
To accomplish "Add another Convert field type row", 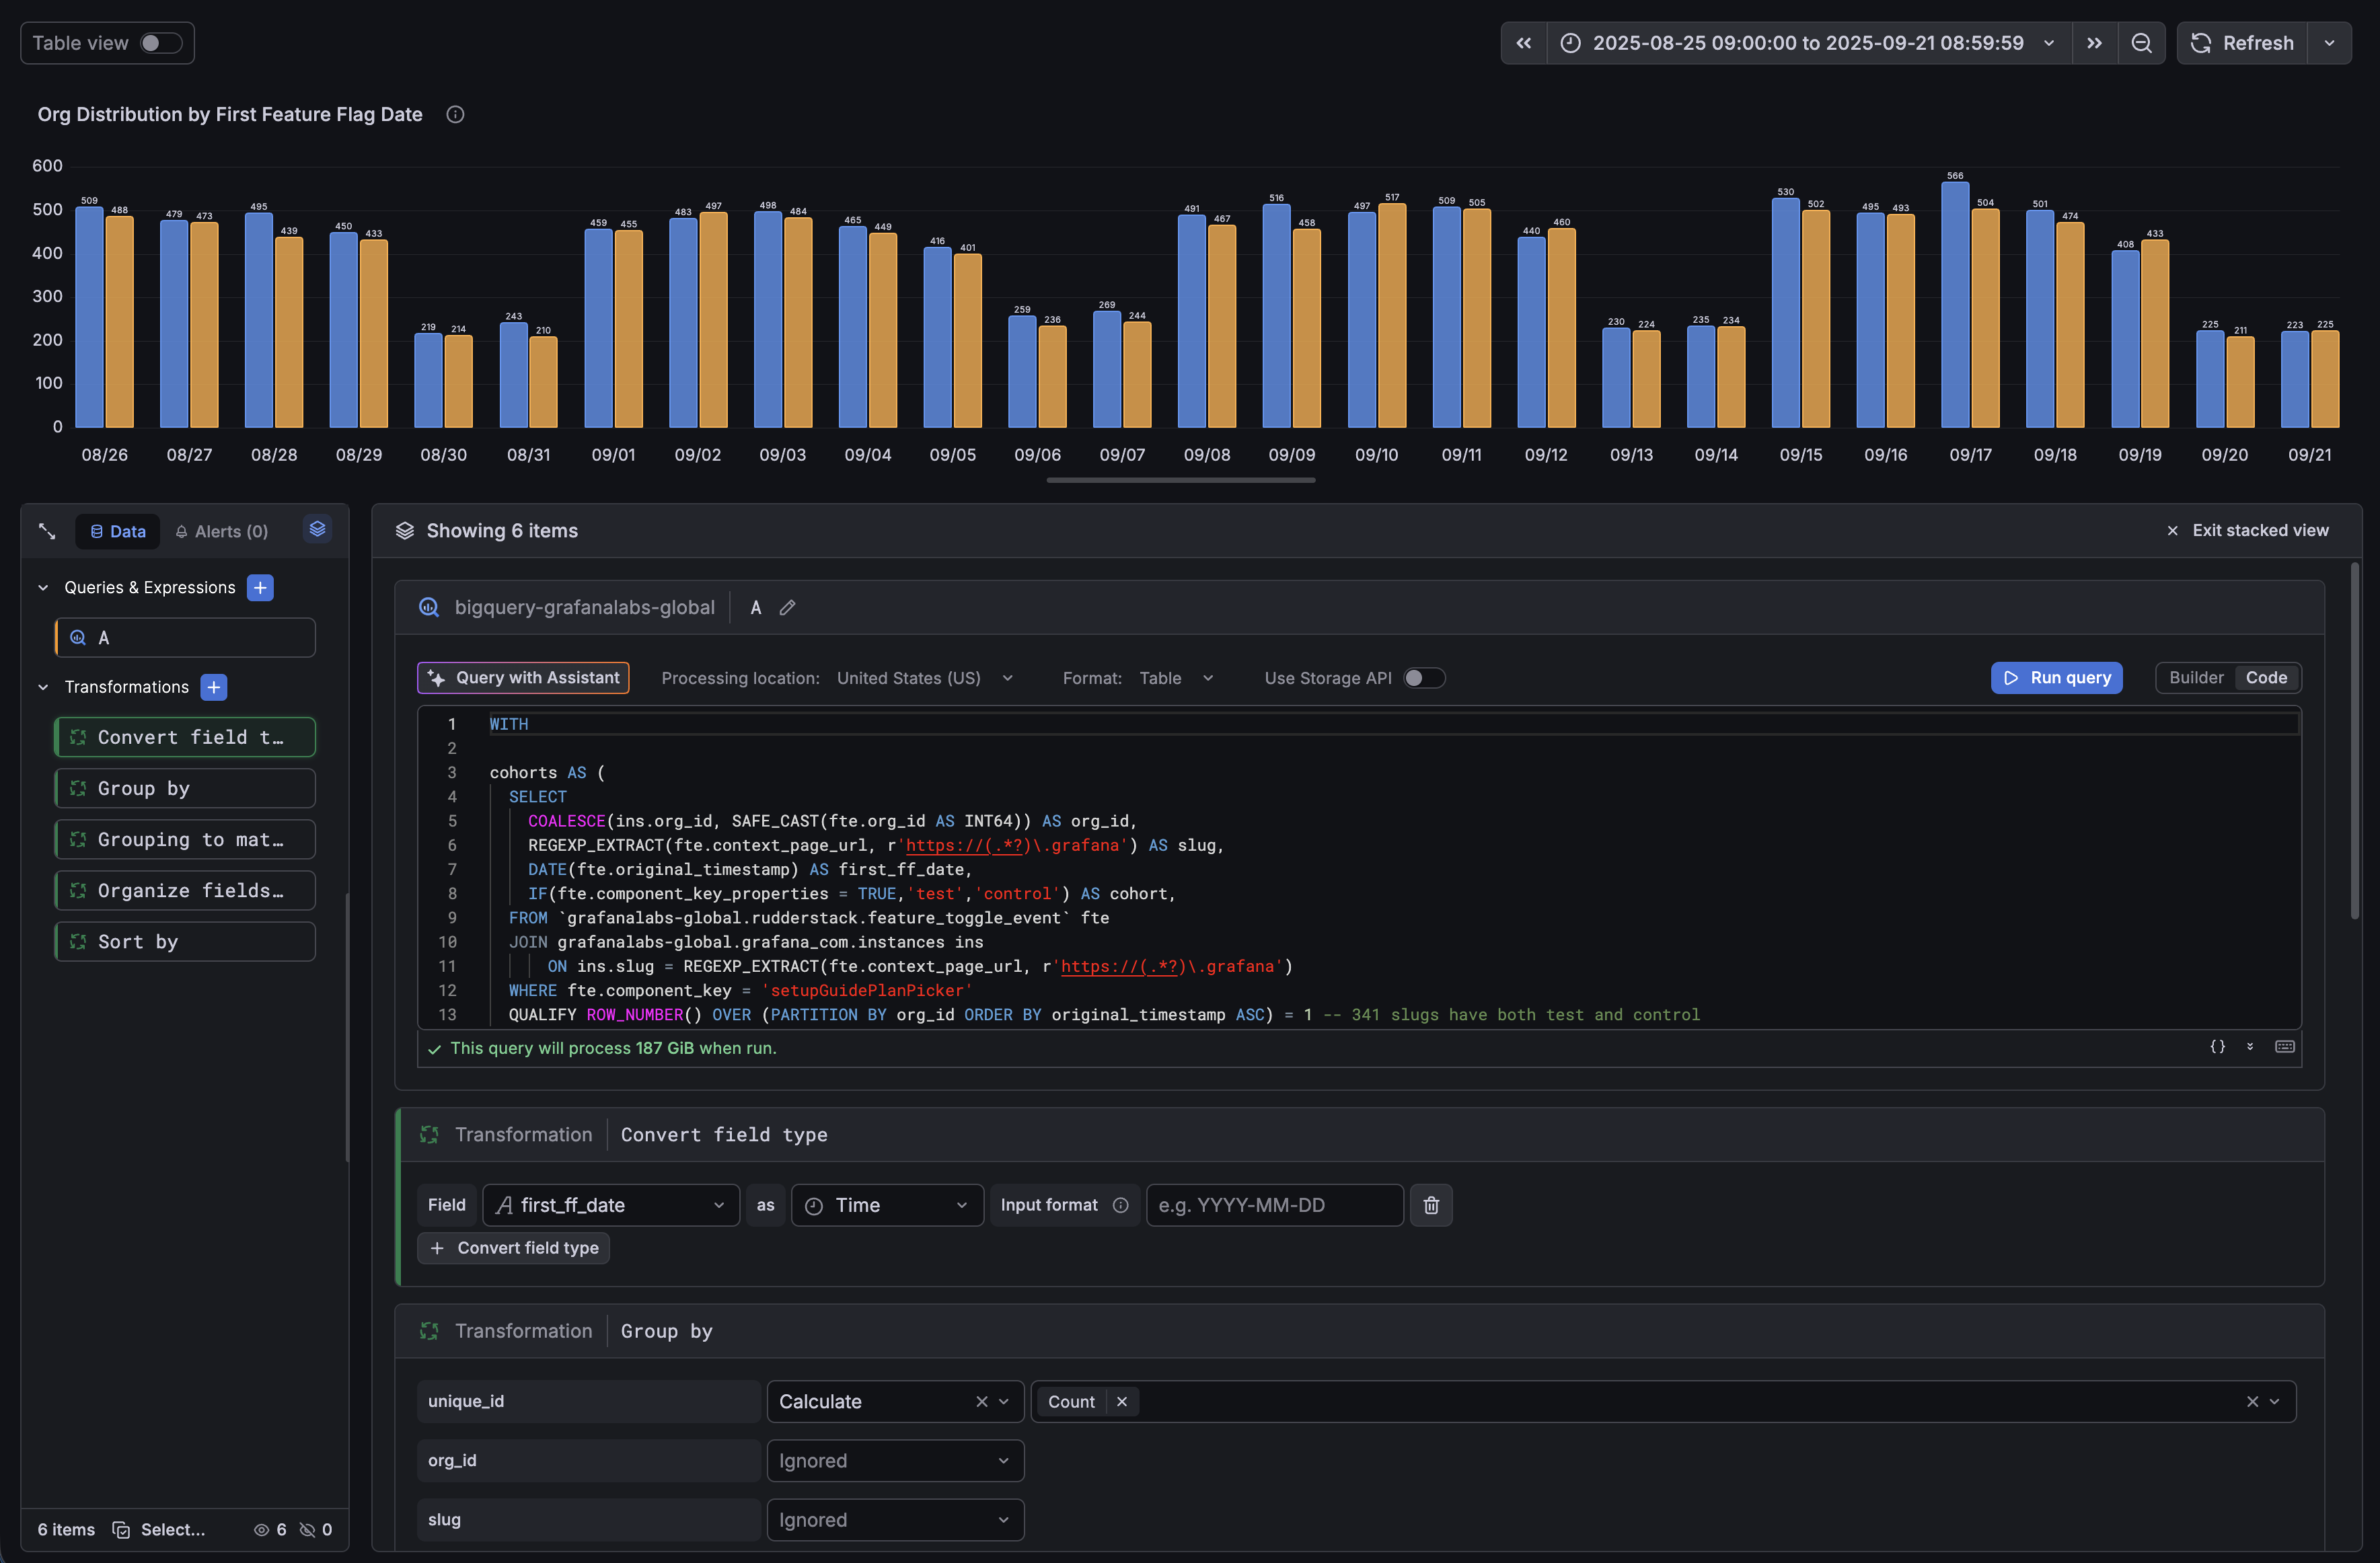I will (x=513, y=1248).
